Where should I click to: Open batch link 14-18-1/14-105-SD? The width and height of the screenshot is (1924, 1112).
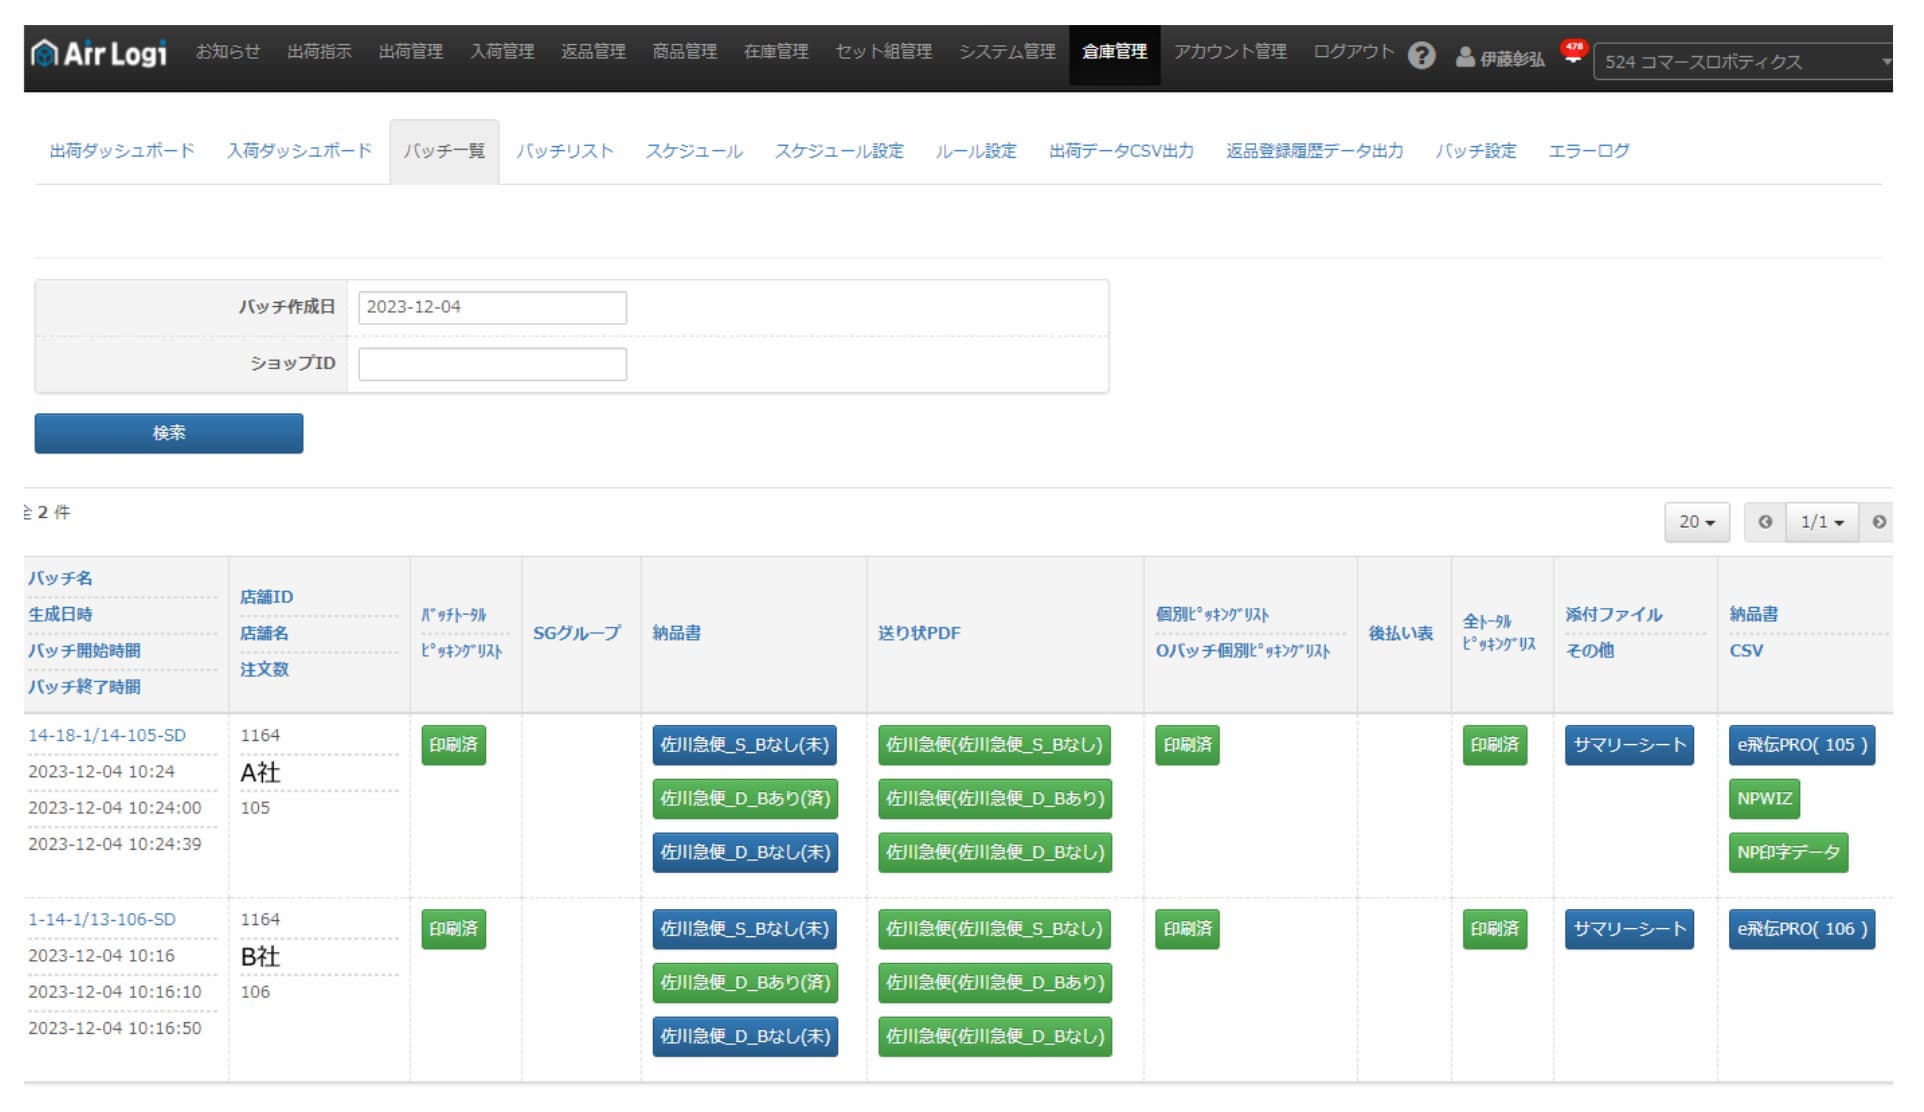[107, 735]
